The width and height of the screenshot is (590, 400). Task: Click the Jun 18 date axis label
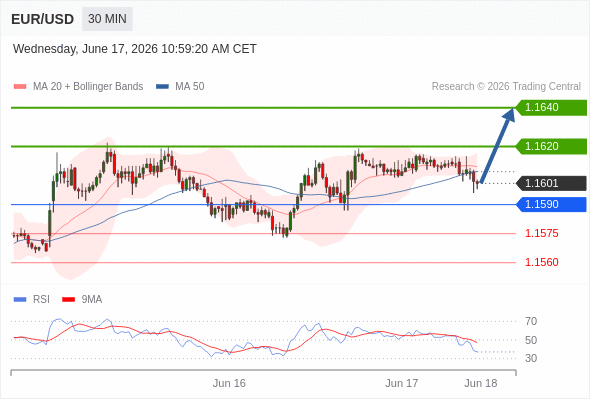click(481, 383)
